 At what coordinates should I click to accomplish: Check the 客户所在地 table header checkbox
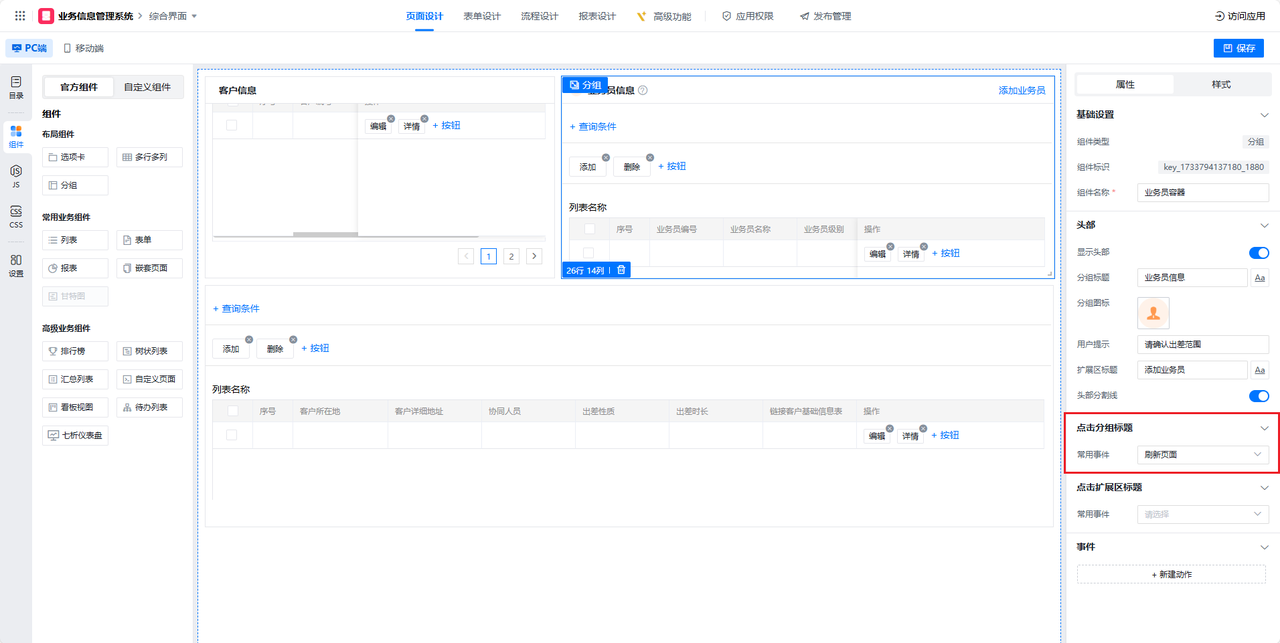[x=232, y=411]
